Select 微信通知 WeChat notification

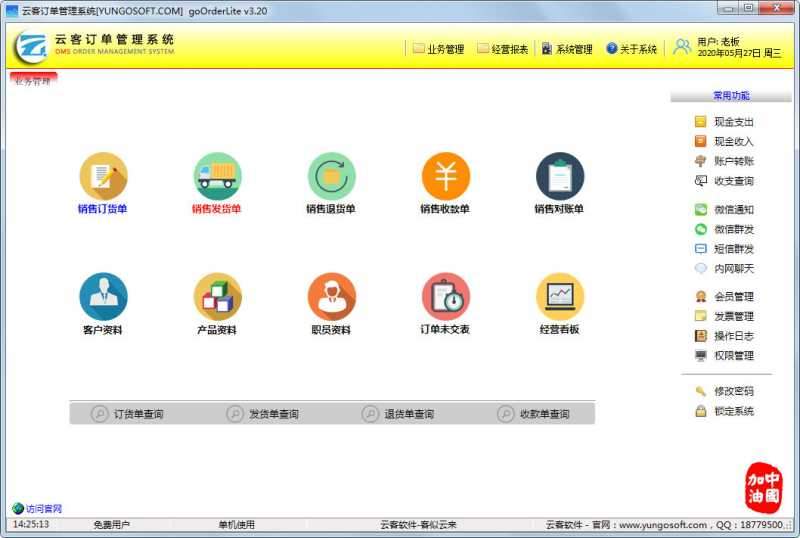pyautogui.click(x=724, y=209)
